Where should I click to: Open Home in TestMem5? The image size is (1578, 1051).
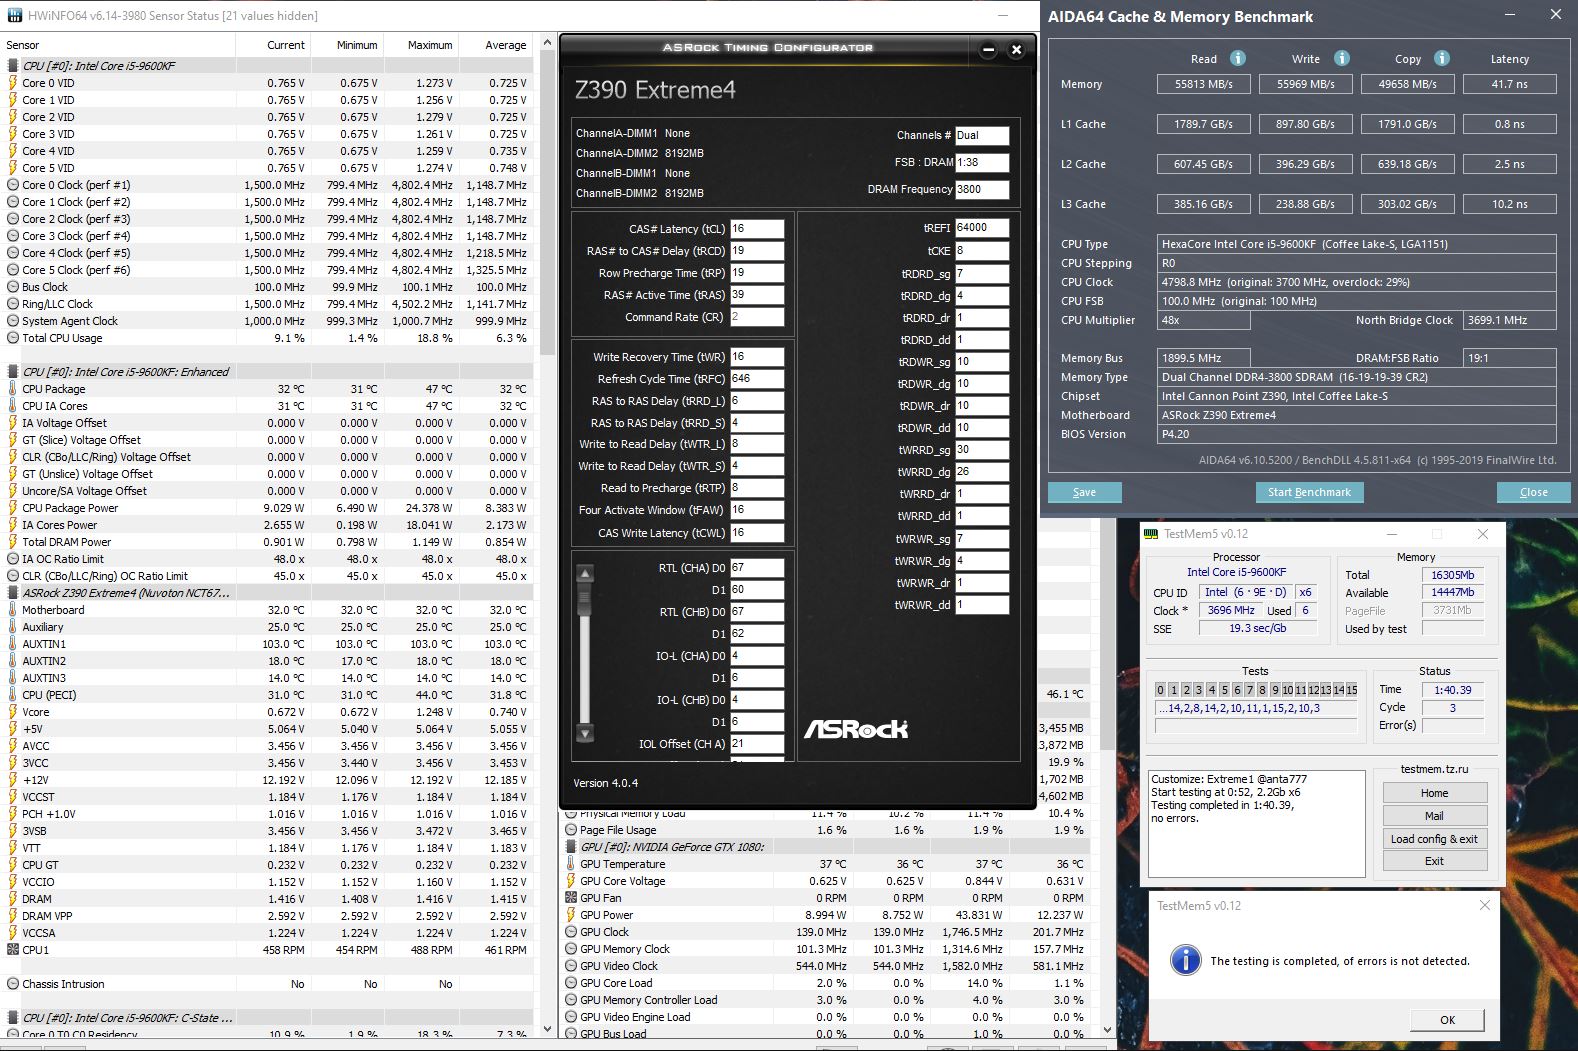tap(1434, 793)
